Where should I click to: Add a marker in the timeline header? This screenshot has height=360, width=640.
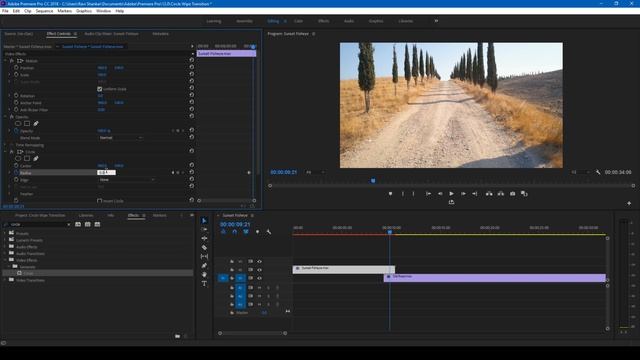coord(257,232)
